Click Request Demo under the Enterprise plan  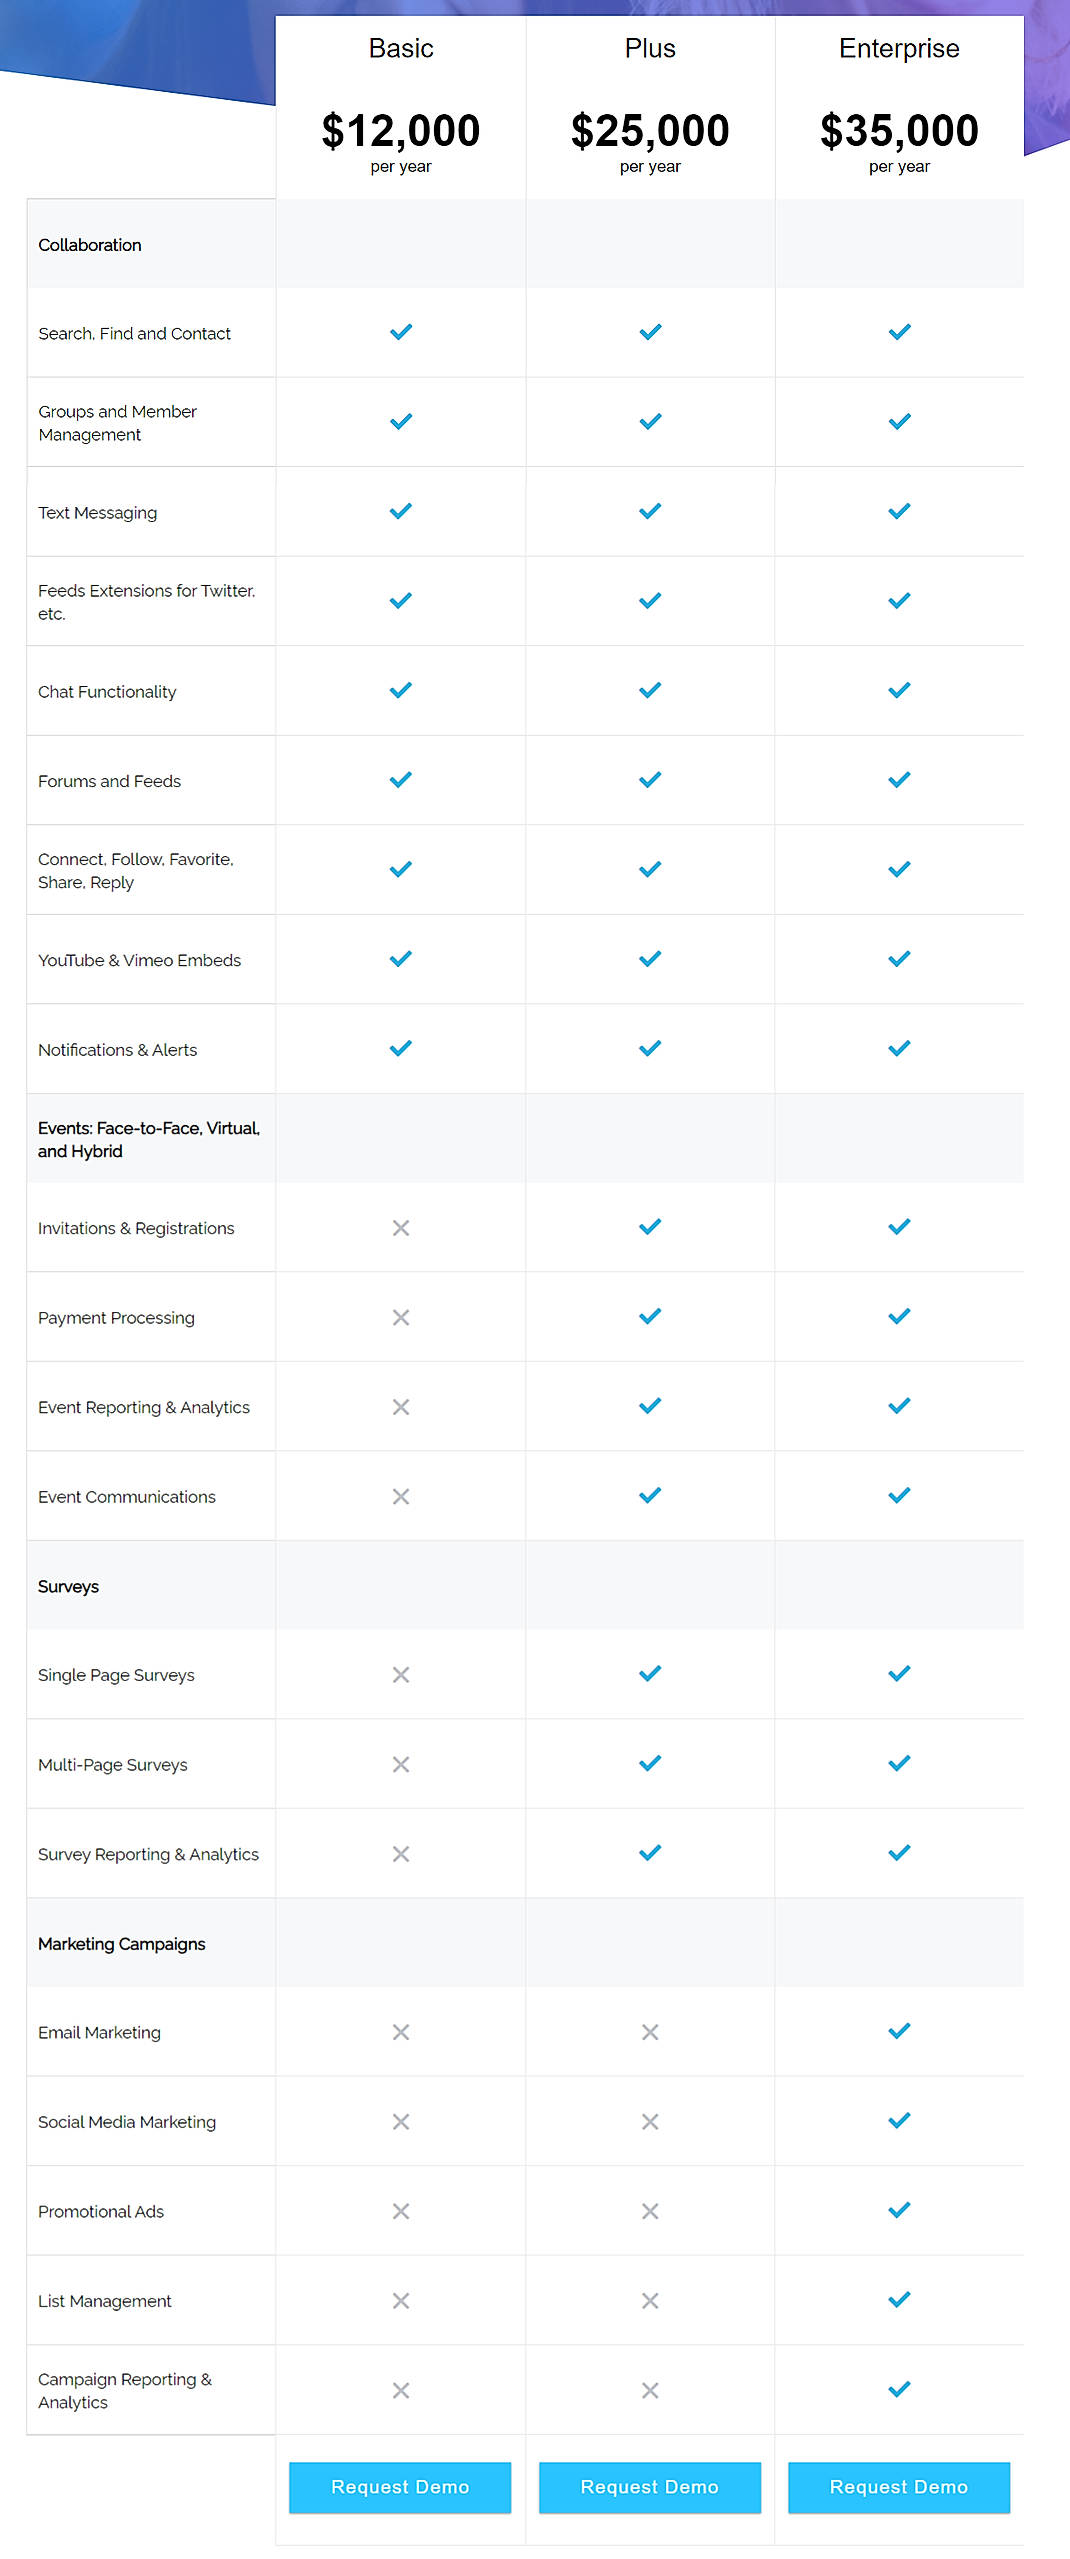[898, 2487]
